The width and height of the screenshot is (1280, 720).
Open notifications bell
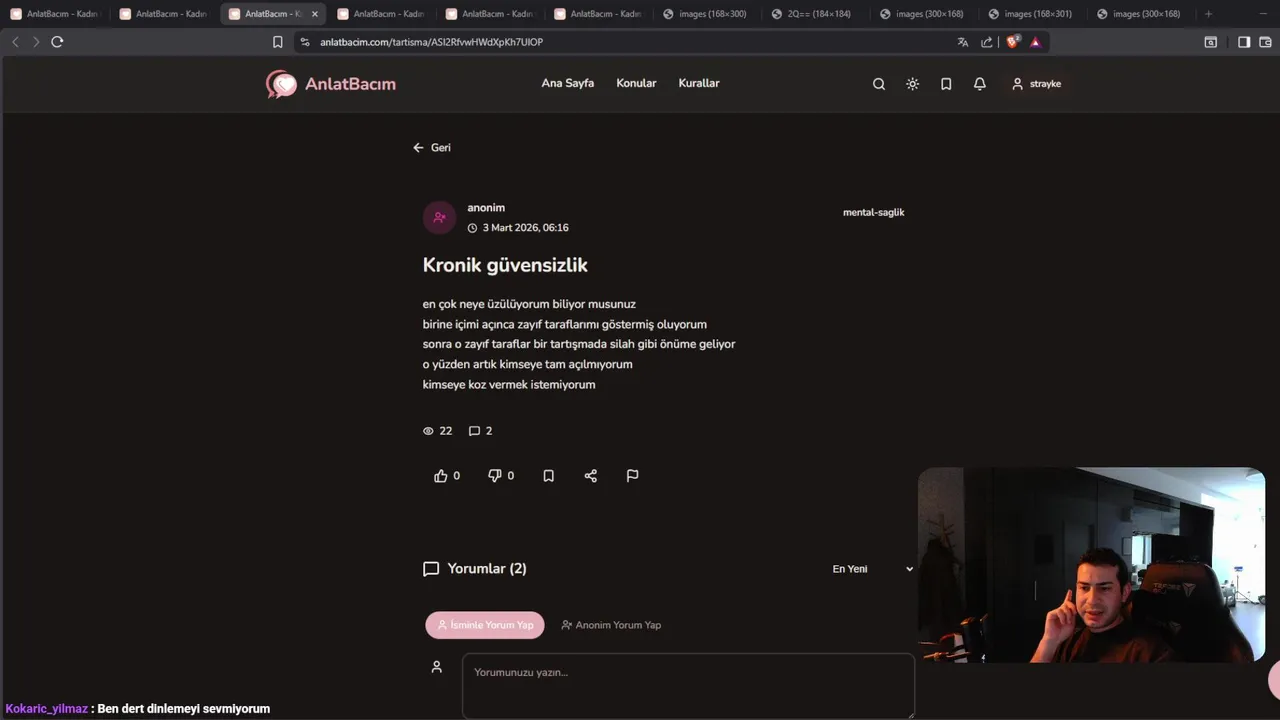tap(980, 84)
